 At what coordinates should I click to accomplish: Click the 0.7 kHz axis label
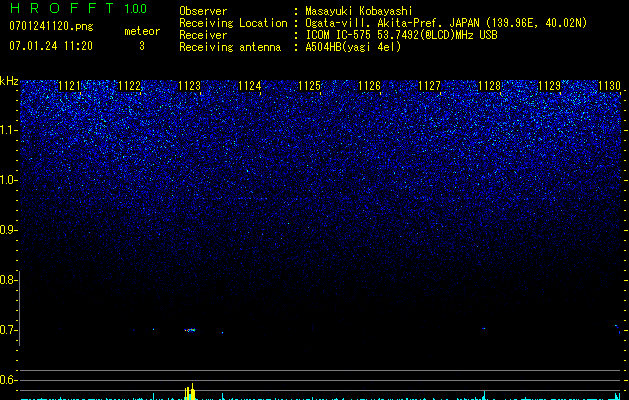tap(8, 330)
